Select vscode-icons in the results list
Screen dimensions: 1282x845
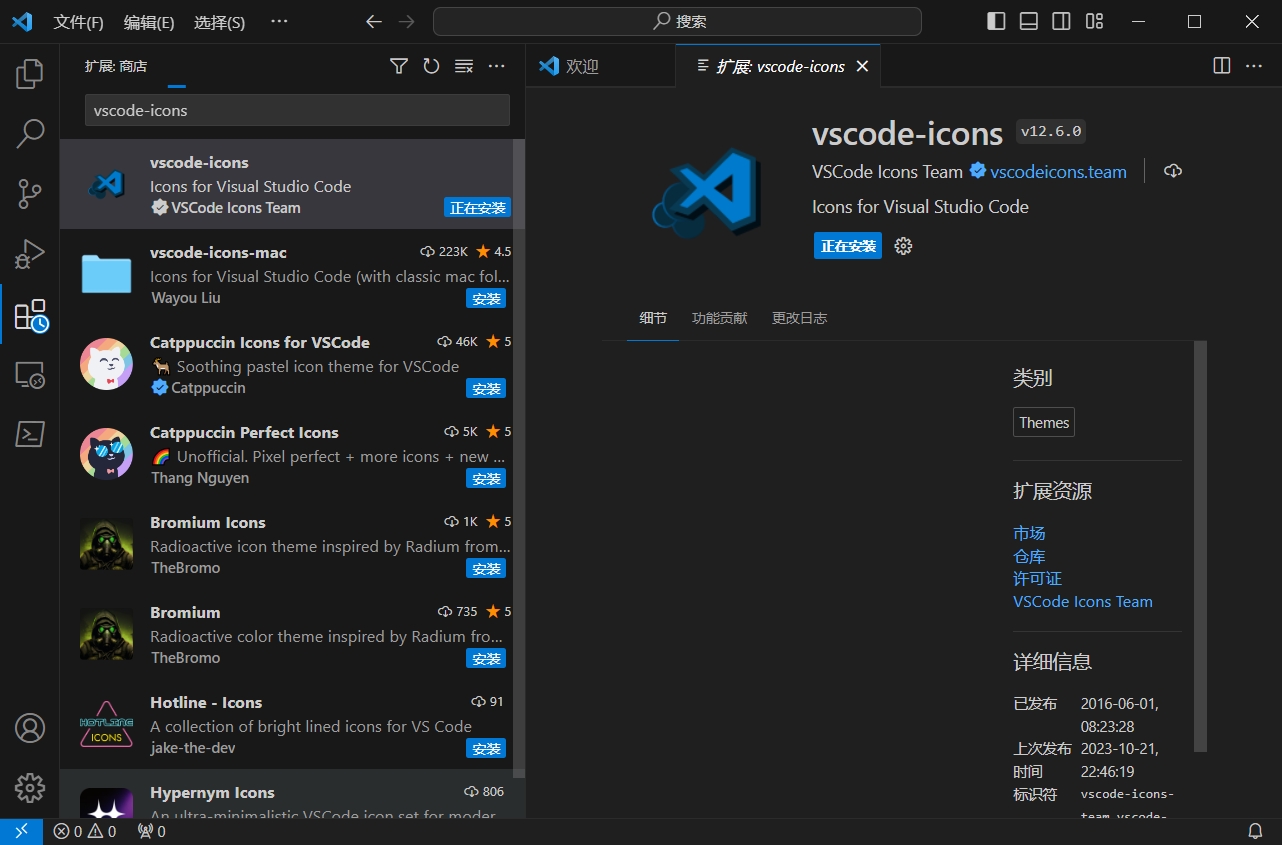[x=286, y=184]
